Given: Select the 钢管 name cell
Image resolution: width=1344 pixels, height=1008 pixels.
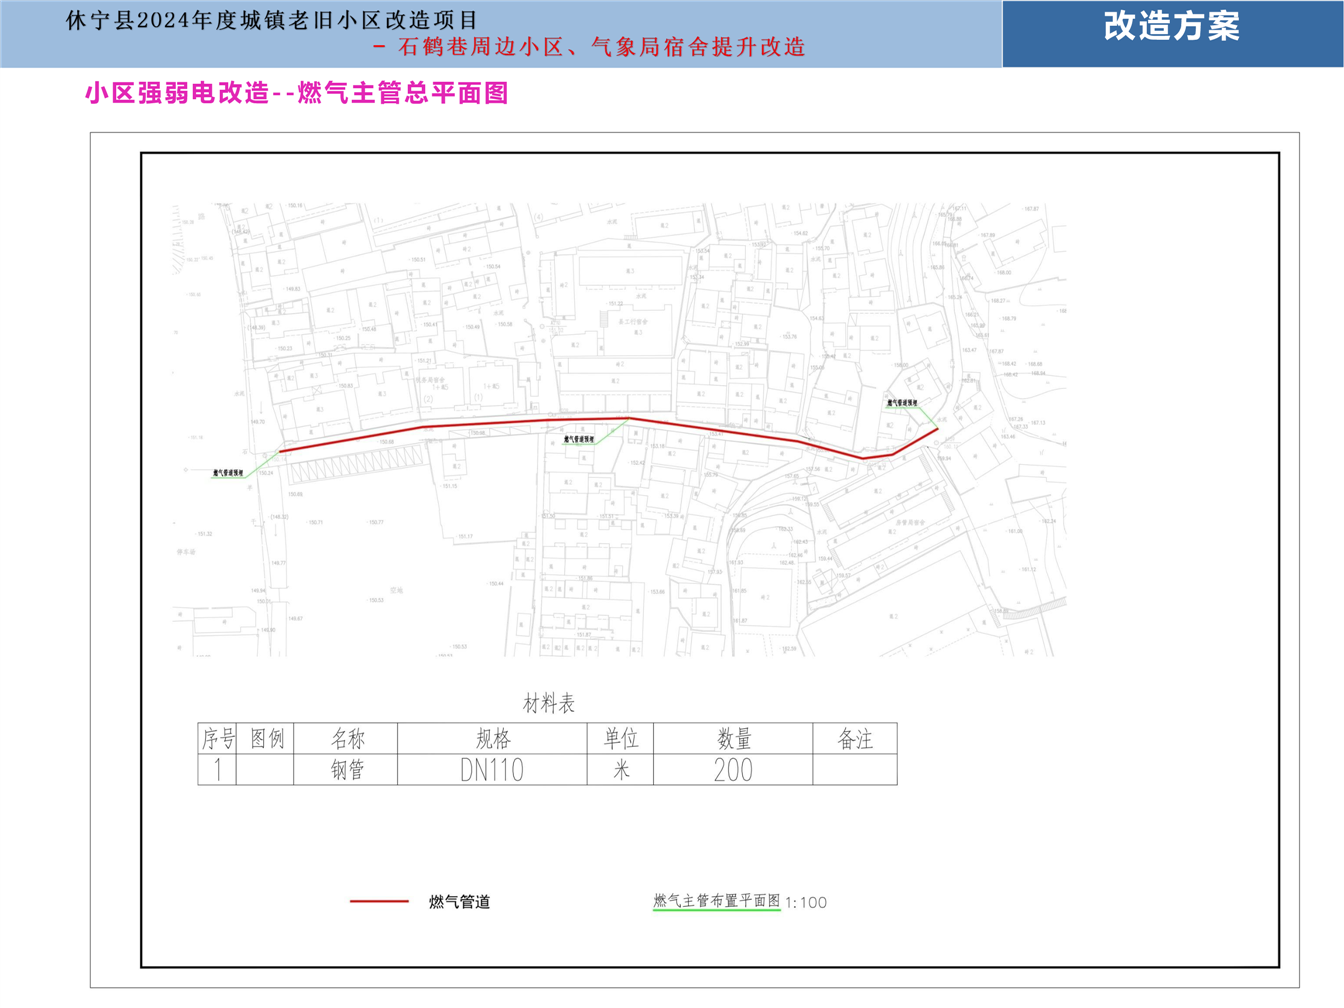Looking at the screenshot, I should click(x=347, y=770).
